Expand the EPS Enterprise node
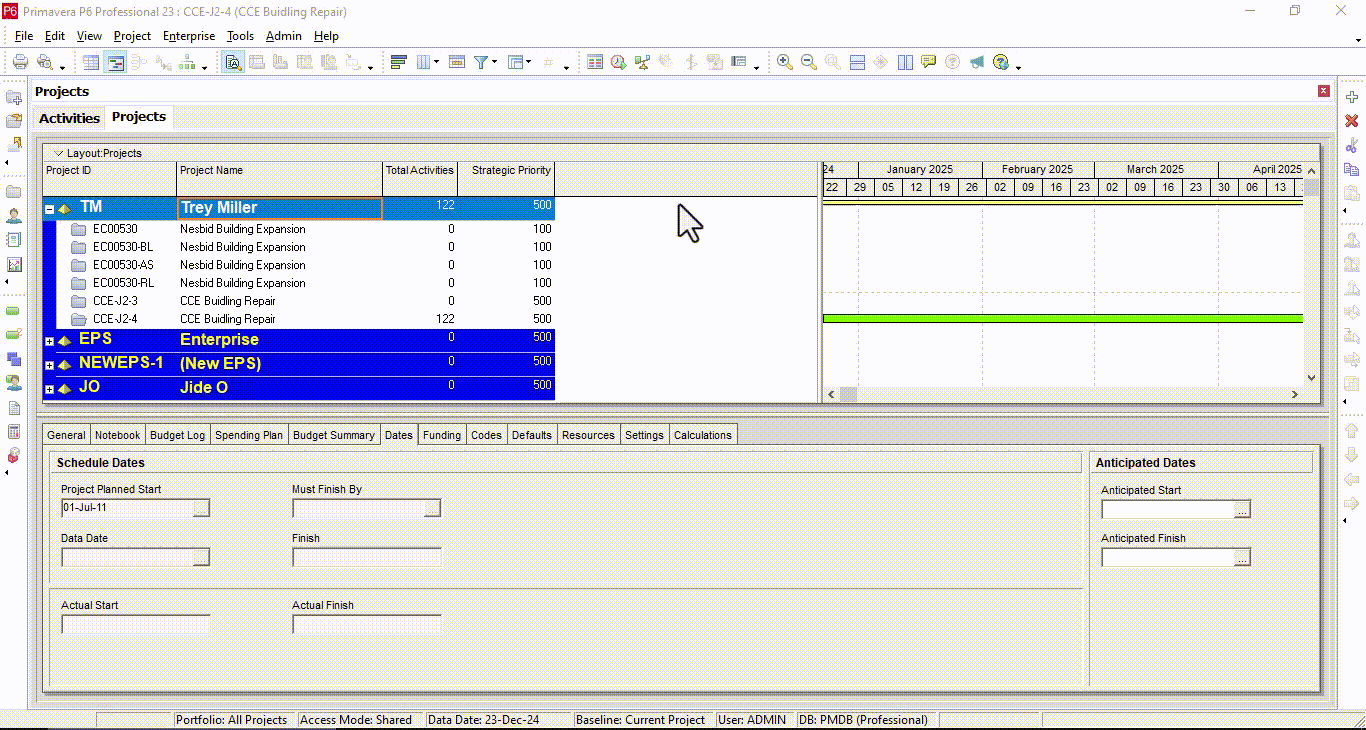The width and height of the screenshot is (1366, 730). coord(48,339)
